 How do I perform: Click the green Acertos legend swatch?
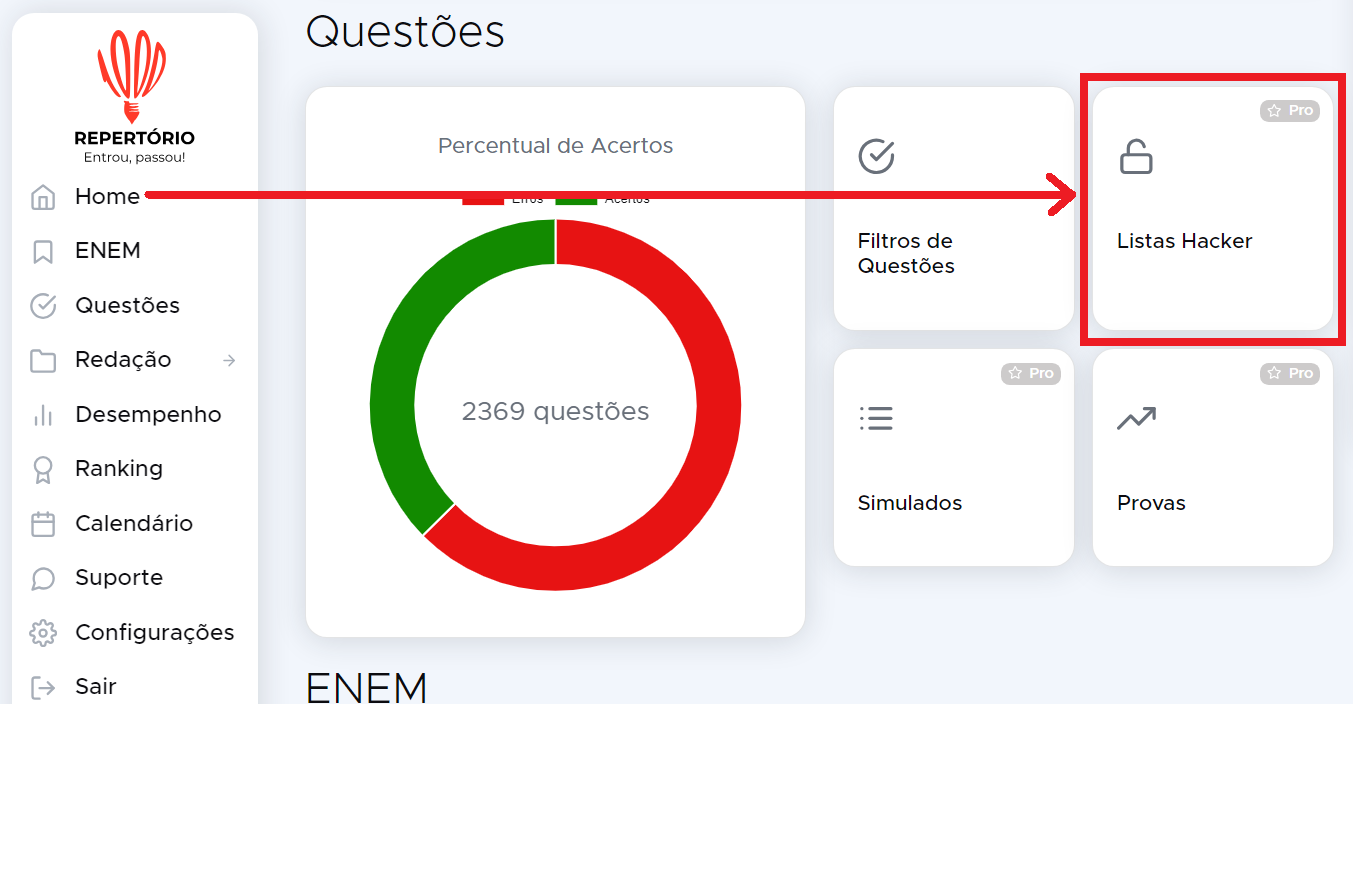(x=576, y=202)
